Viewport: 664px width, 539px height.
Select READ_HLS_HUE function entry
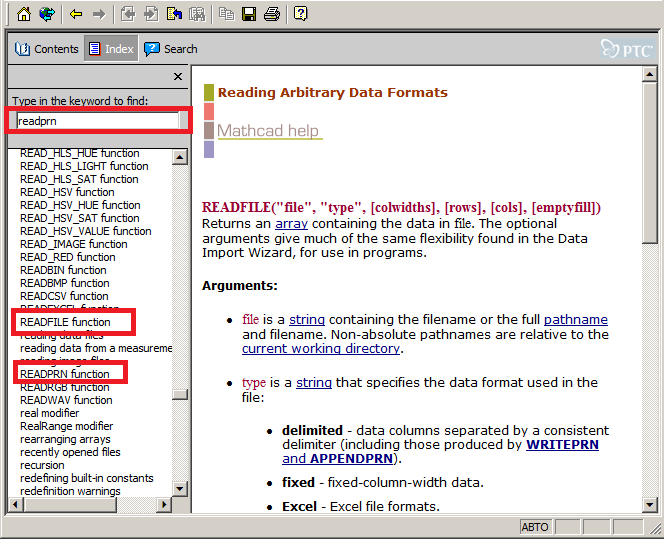point(80,153)
